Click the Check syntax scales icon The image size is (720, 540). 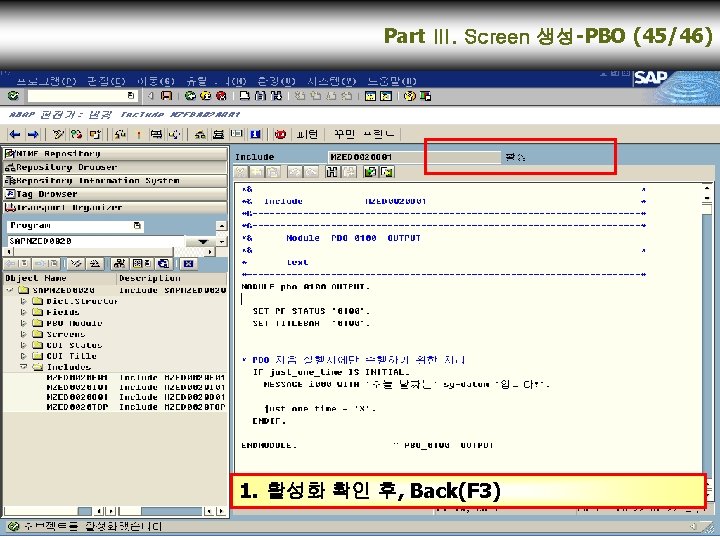pos(120,134)
